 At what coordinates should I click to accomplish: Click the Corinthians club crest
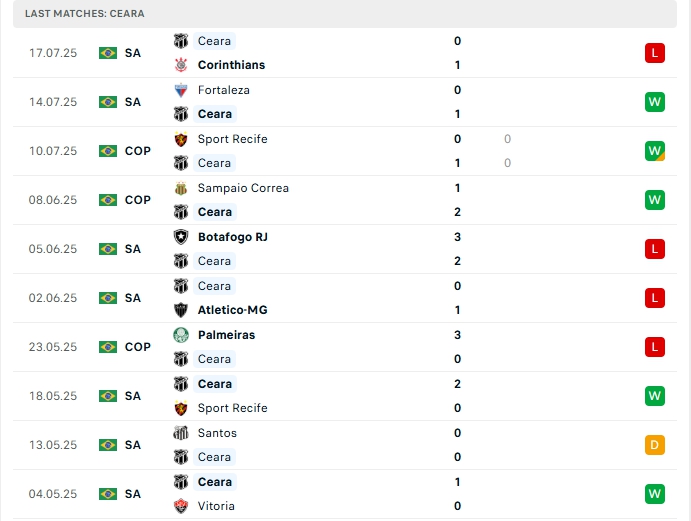pyautogui.click(x=181, y=65)
